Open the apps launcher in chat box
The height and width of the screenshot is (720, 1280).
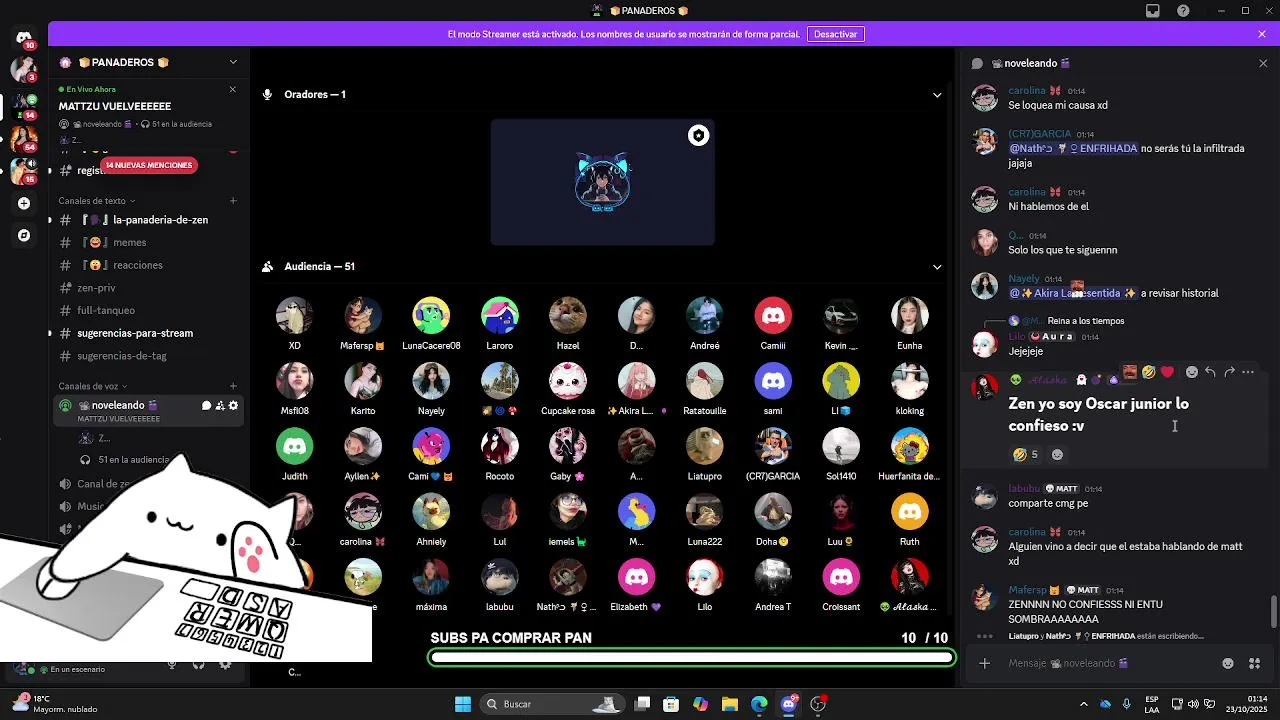(x=1255, y=663)
